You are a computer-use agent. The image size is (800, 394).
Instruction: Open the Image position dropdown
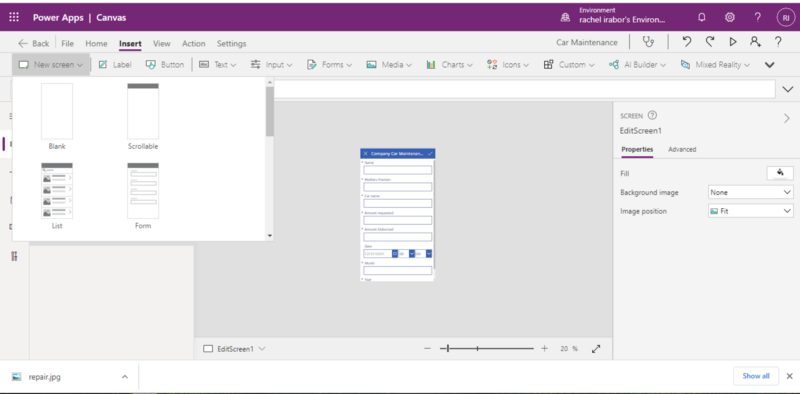pyautogui.click(x=751, y=211)
